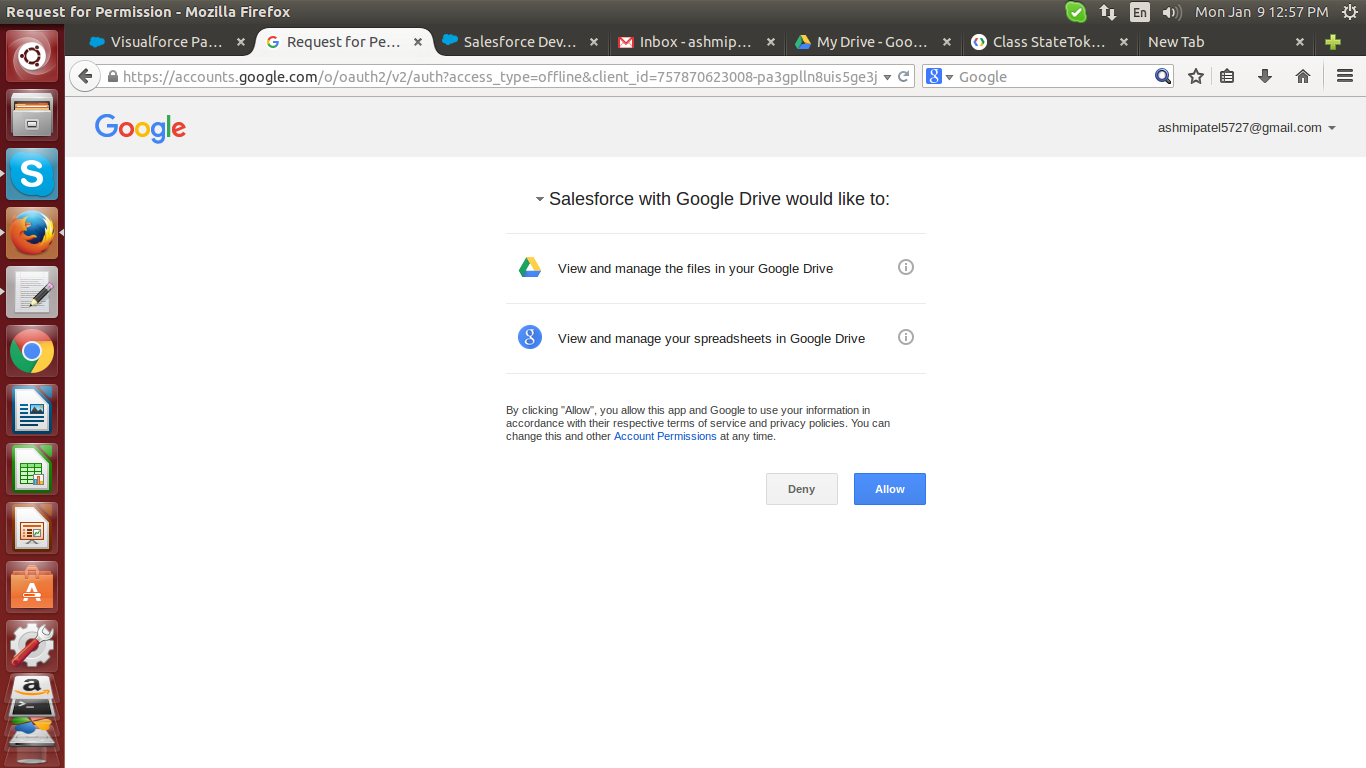Screen dimensions: 1366x768
Task: Open LibreOffice Writer from the launcher
Action: (32, 410)
